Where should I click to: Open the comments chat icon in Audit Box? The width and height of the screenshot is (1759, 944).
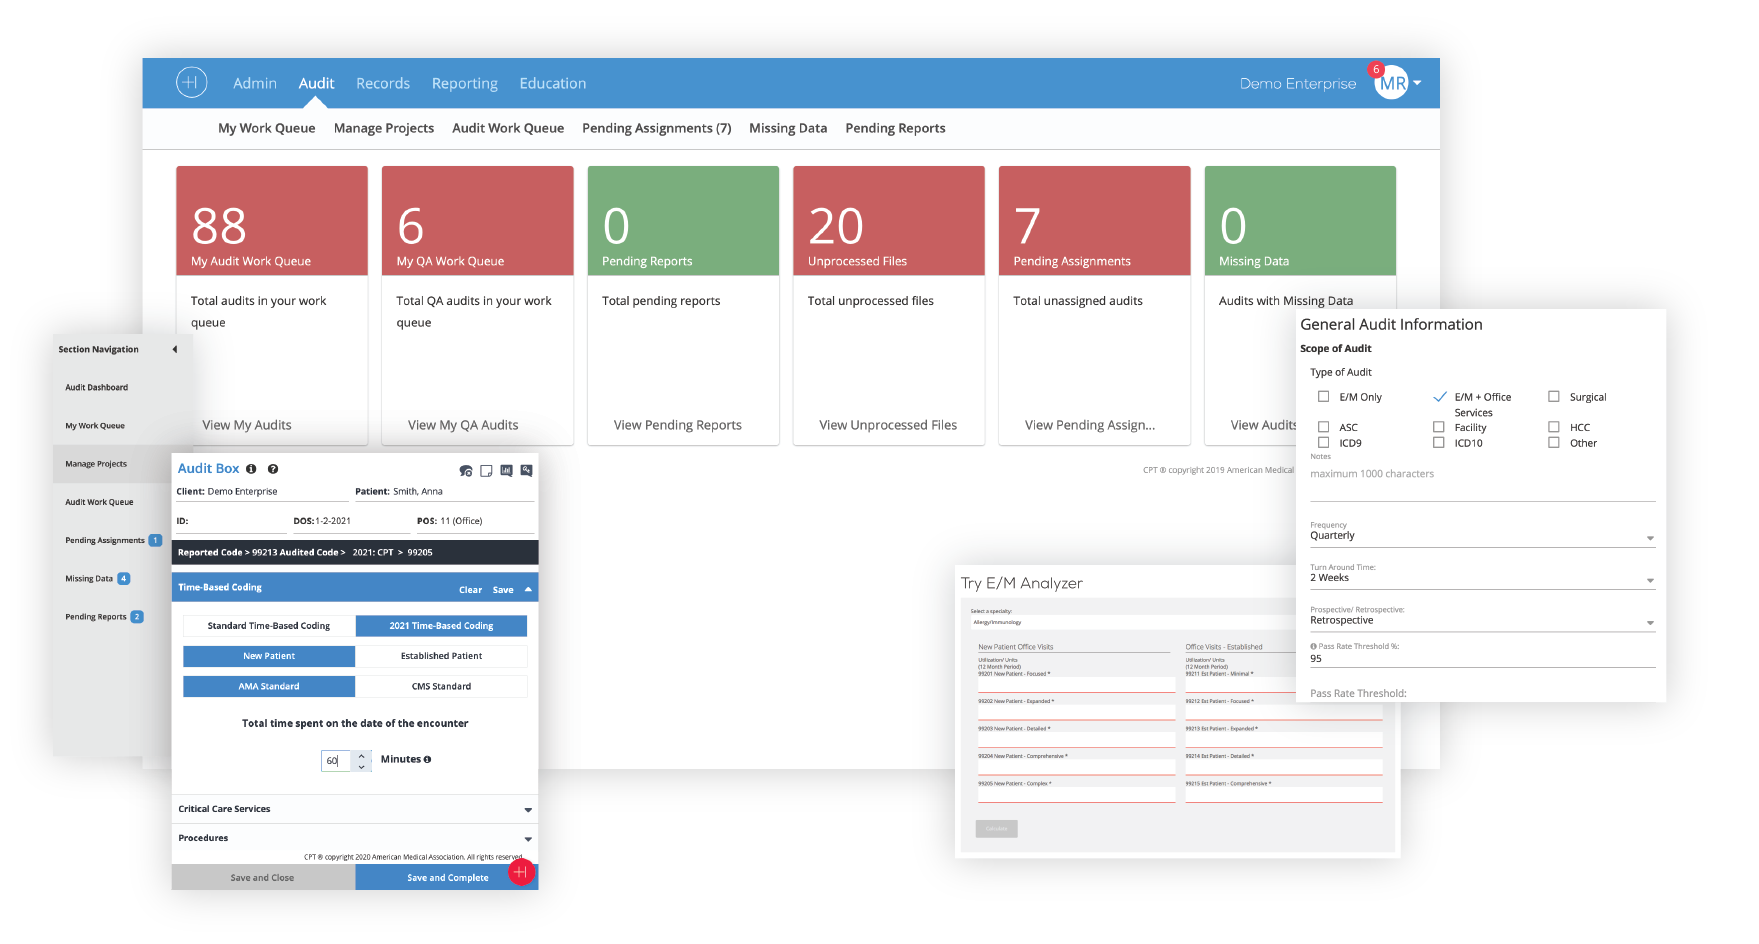(465, 470)
